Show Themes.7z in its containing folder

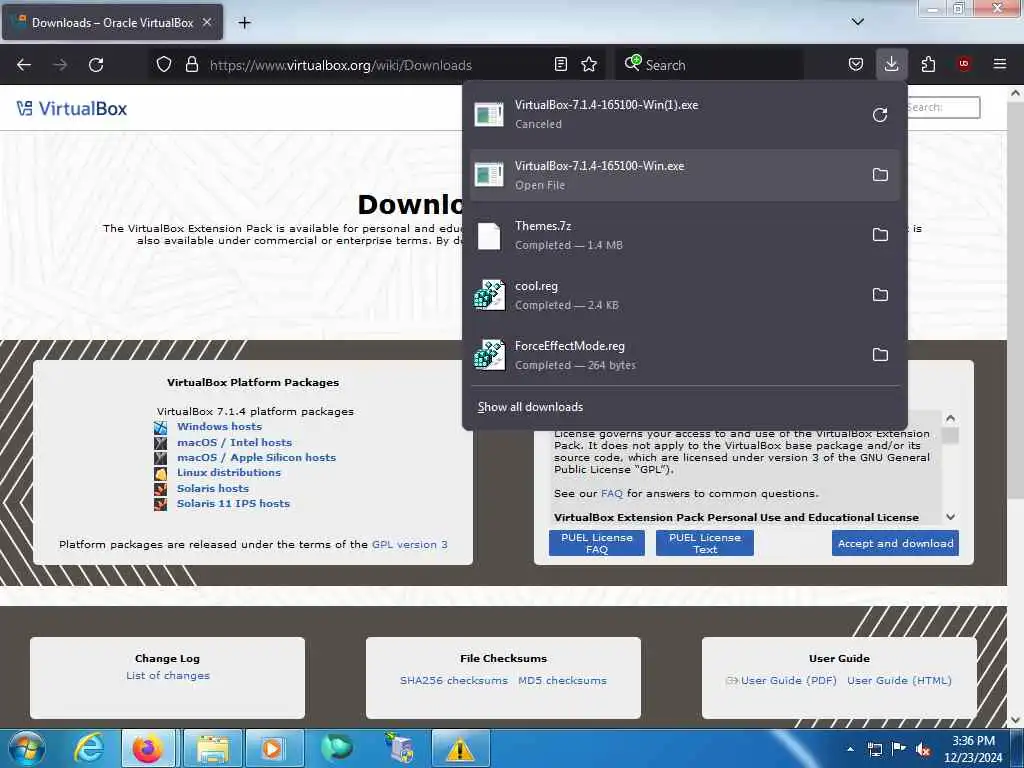pos(880,235)
